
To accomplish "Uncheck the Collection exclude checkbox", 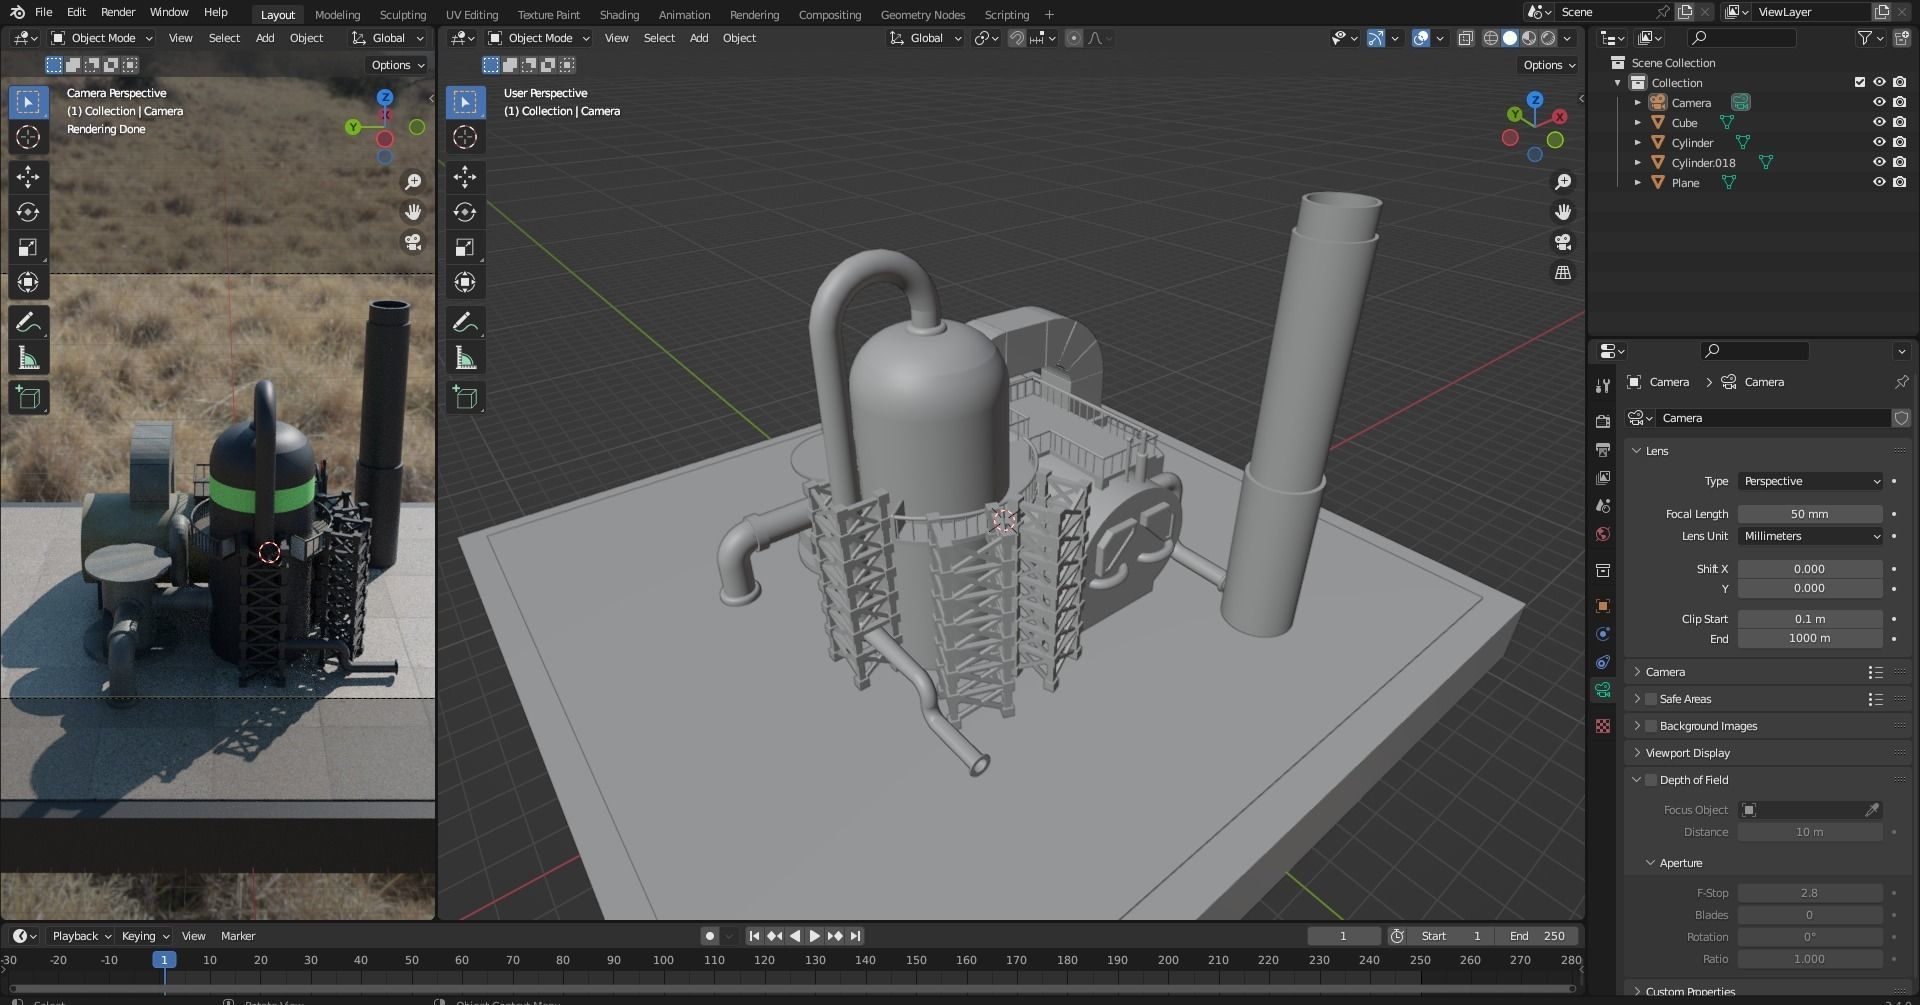I will point(1860,82).
